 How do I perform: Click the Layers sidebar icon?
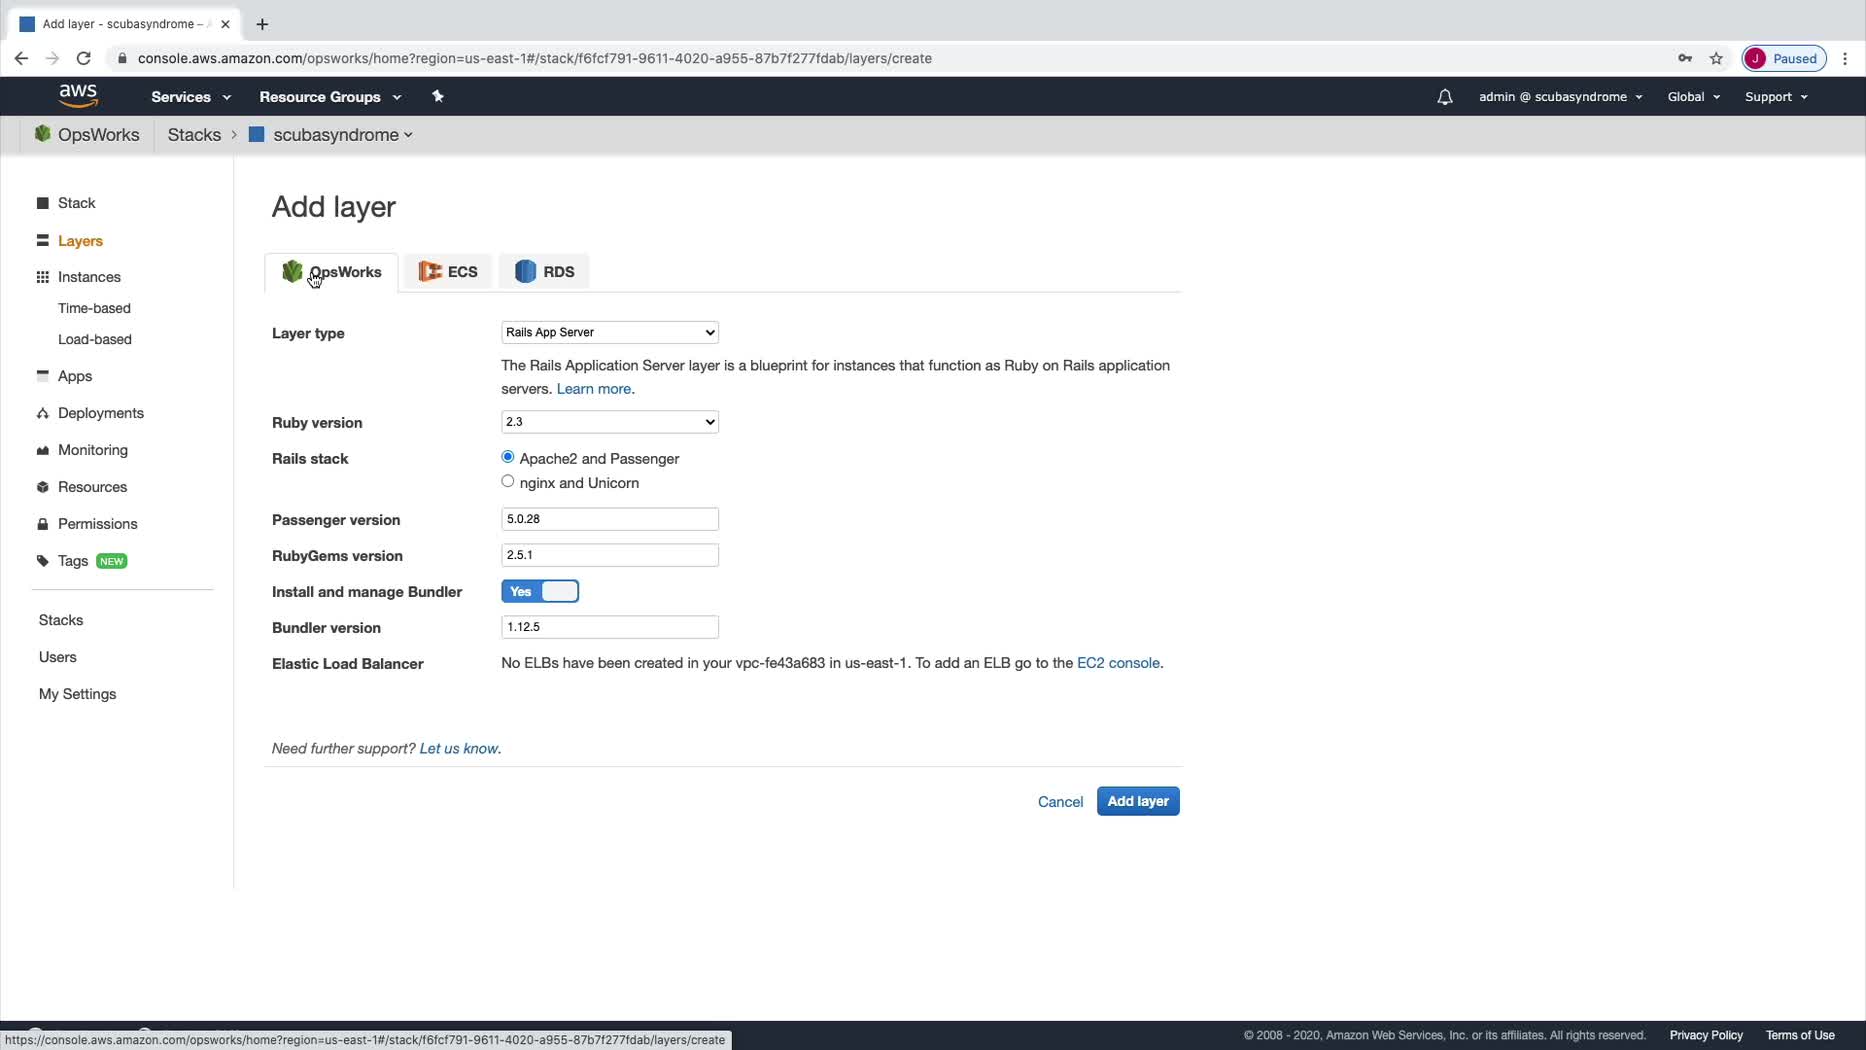(x=43, y=241)
